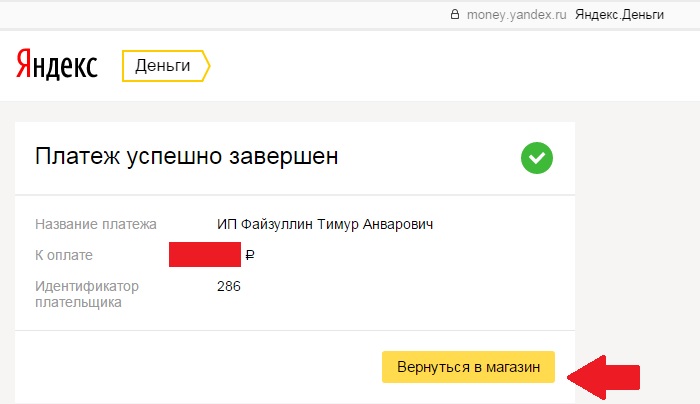The height and width of the screenshot is (404, 700).
Task: Click the Яндекс.Деньги page title
Action: [x=619, y=15]
